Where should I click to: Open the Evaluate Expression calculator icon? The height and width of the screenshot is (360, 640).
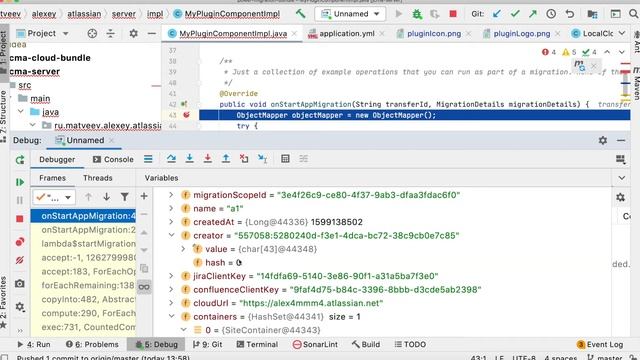coord(285,159)
